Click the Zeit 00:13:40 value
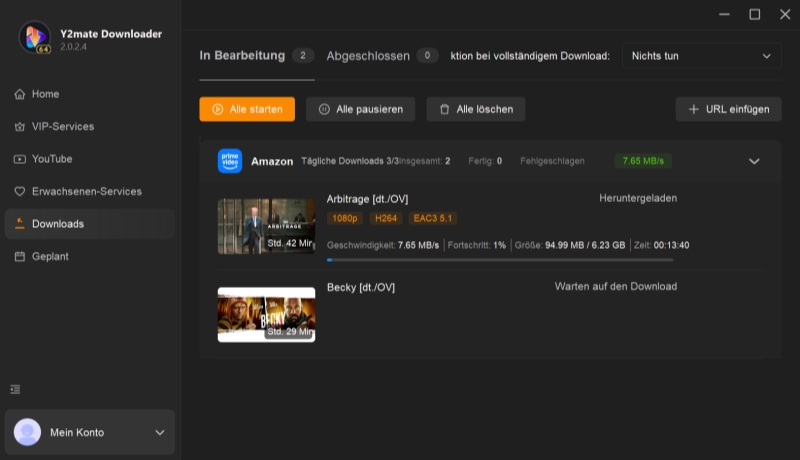Image resolution: width=800 pixels, height=460 pixels. pos(671,245)
